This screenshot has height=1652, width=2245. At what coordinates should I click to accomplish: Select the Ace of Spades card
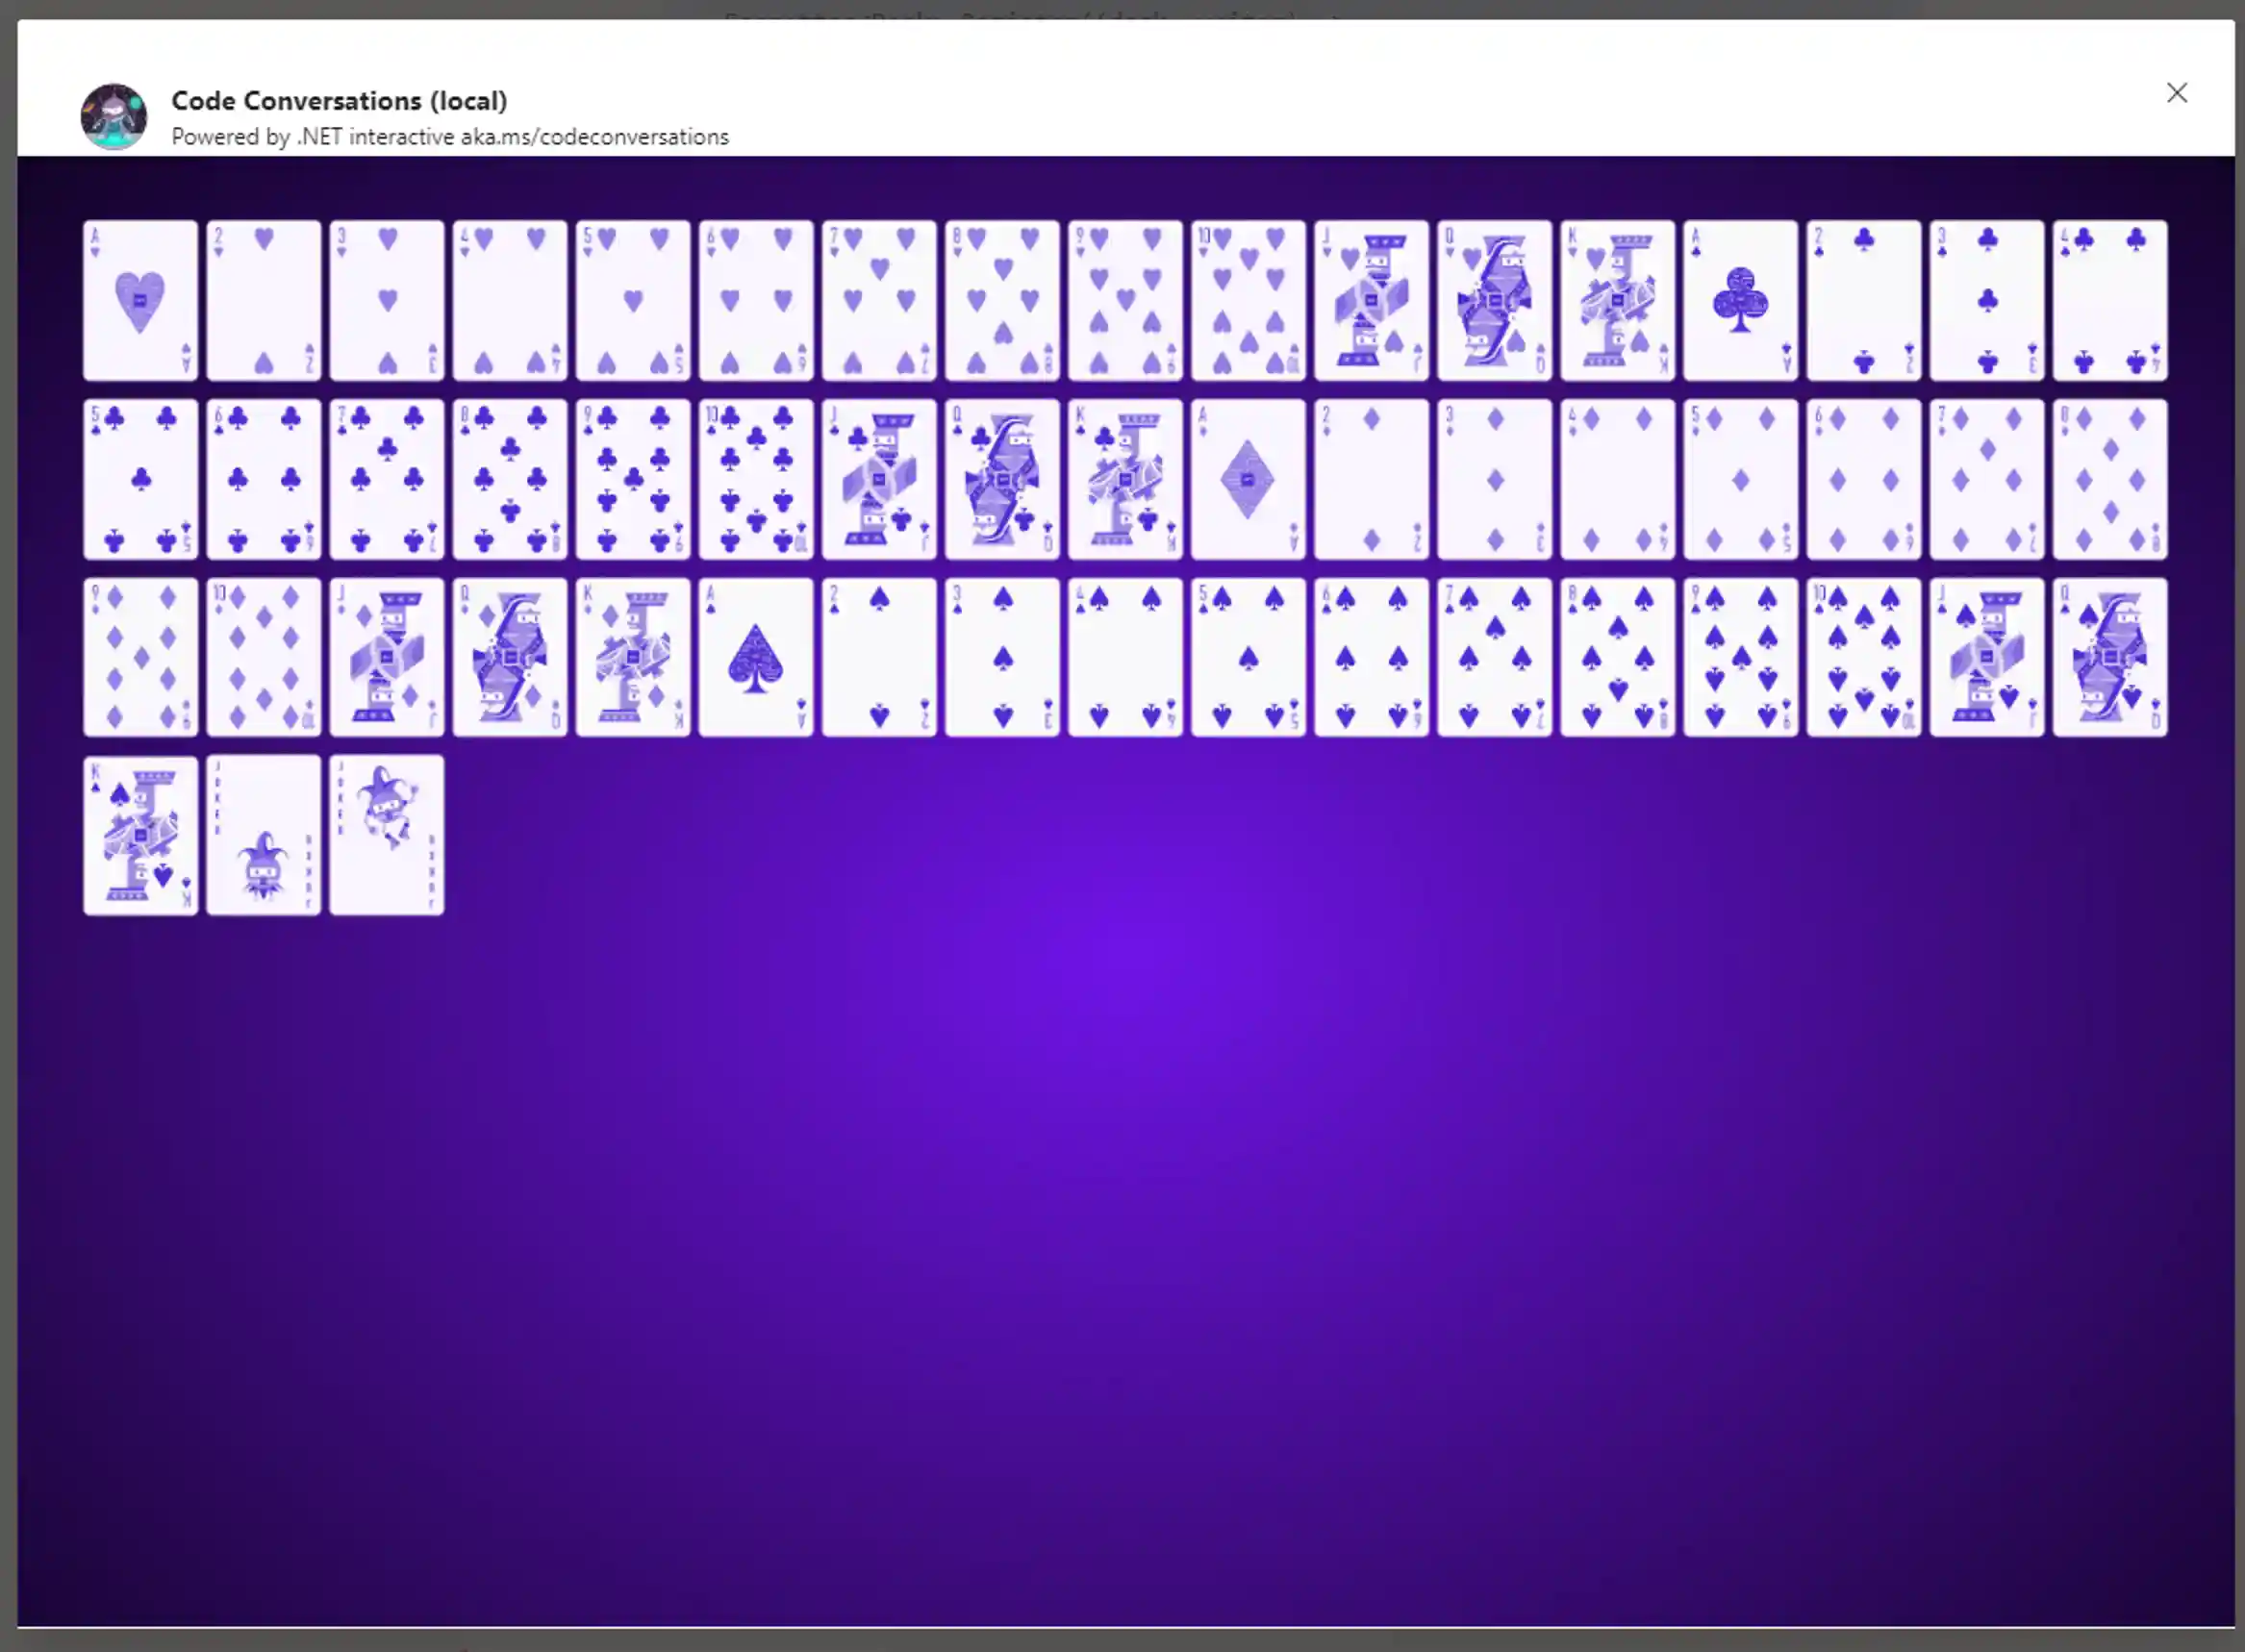tap(755, 657)
